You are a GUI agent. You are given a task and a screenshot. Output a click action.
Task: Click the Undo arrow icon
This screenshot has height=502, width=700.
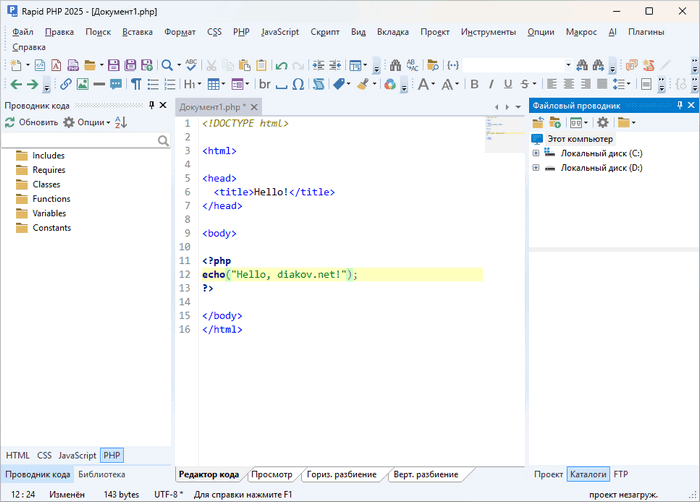point(282,65)
